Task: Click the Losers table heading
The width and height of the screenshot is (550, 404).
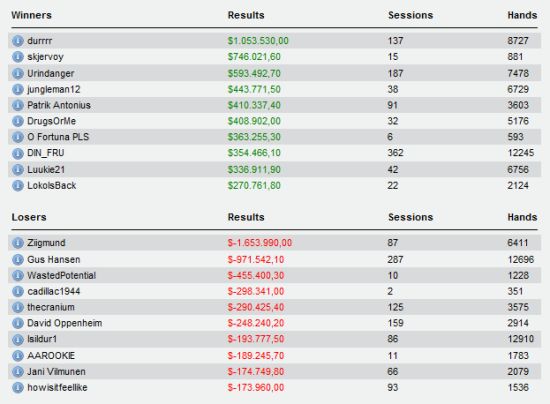Action: pyautogui.click(x=29, y=217)
